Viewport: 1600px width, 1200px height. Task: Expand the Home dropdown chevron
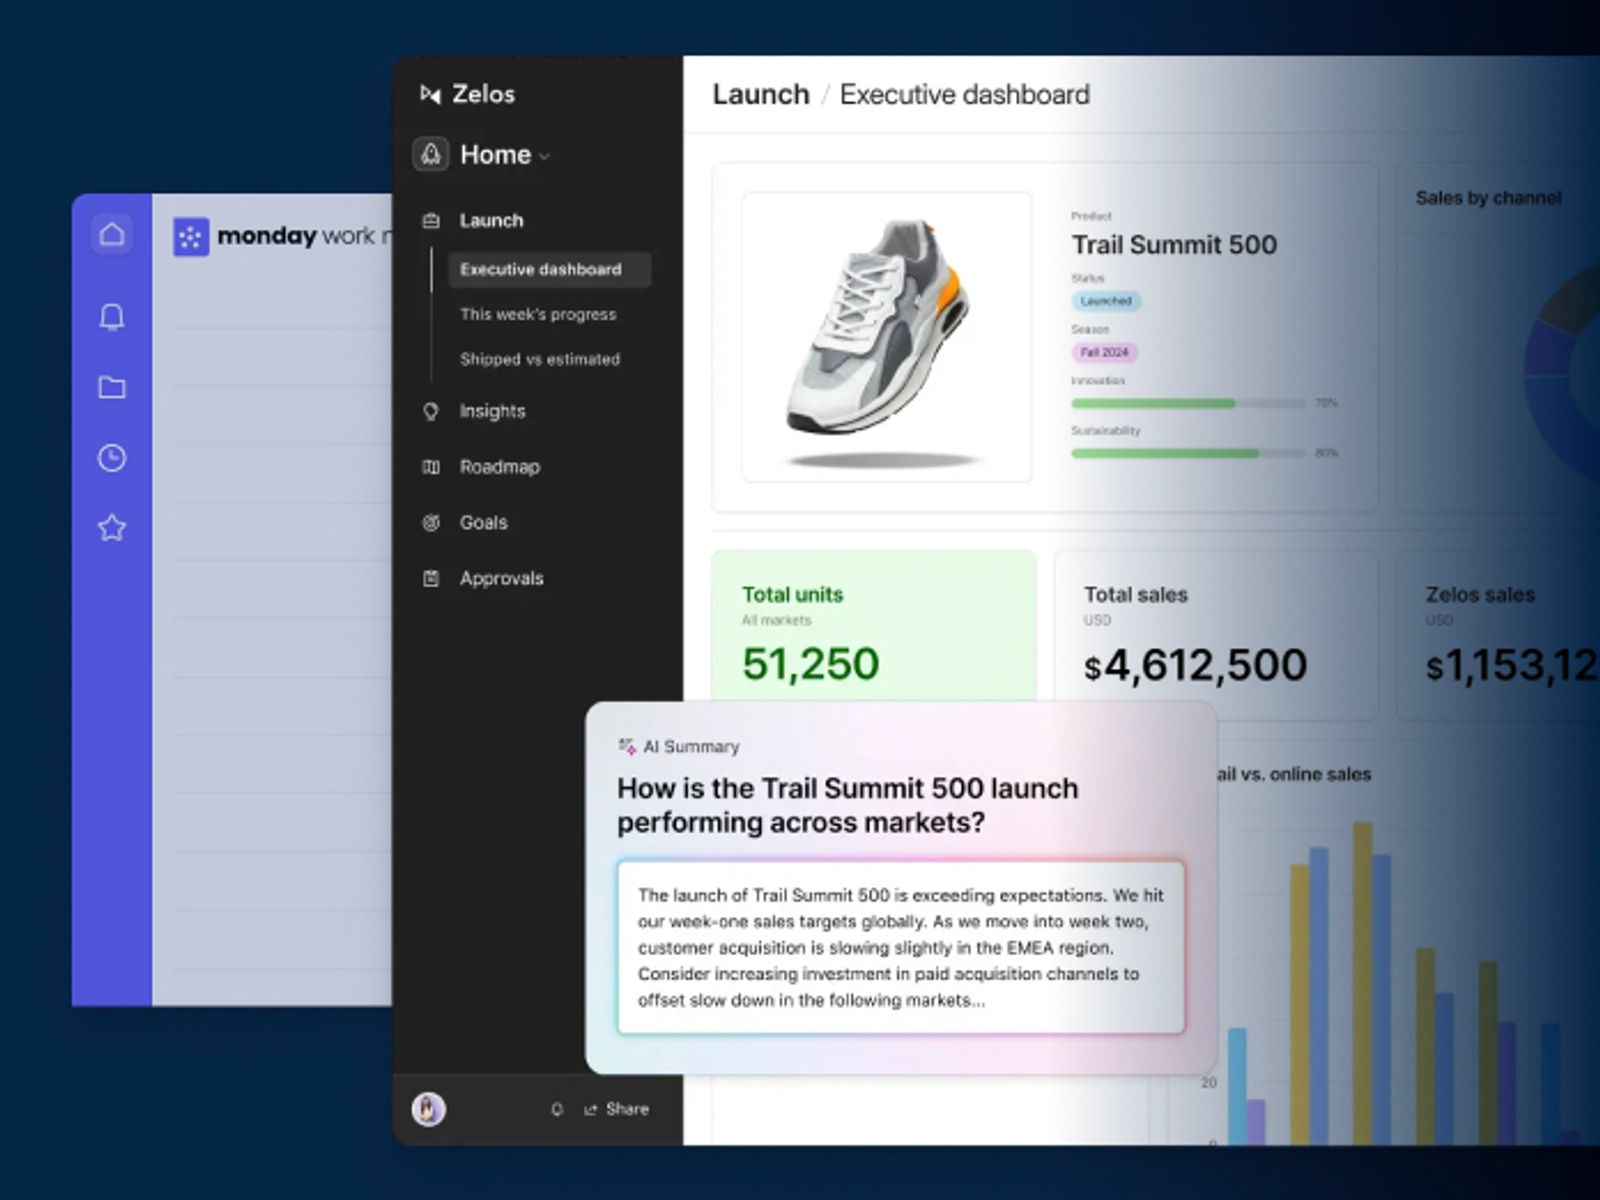coord(545,156)
